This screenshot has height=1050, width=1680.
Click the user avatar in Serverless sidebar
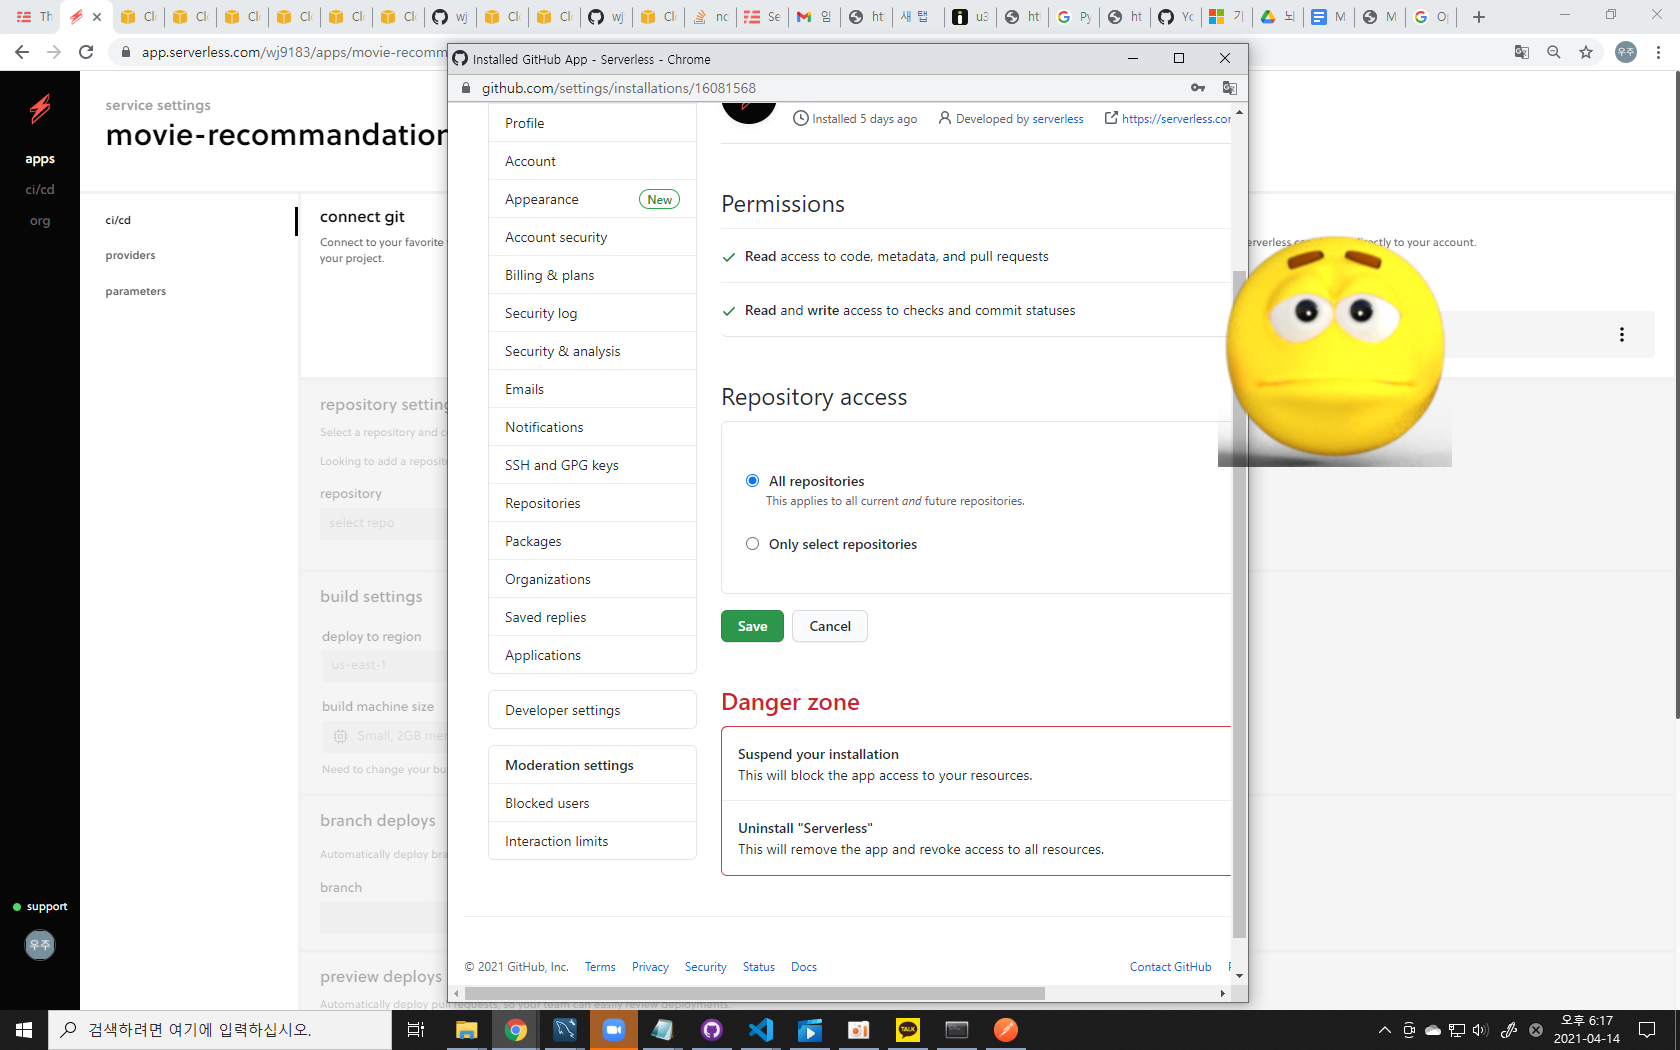coord(40,945)
